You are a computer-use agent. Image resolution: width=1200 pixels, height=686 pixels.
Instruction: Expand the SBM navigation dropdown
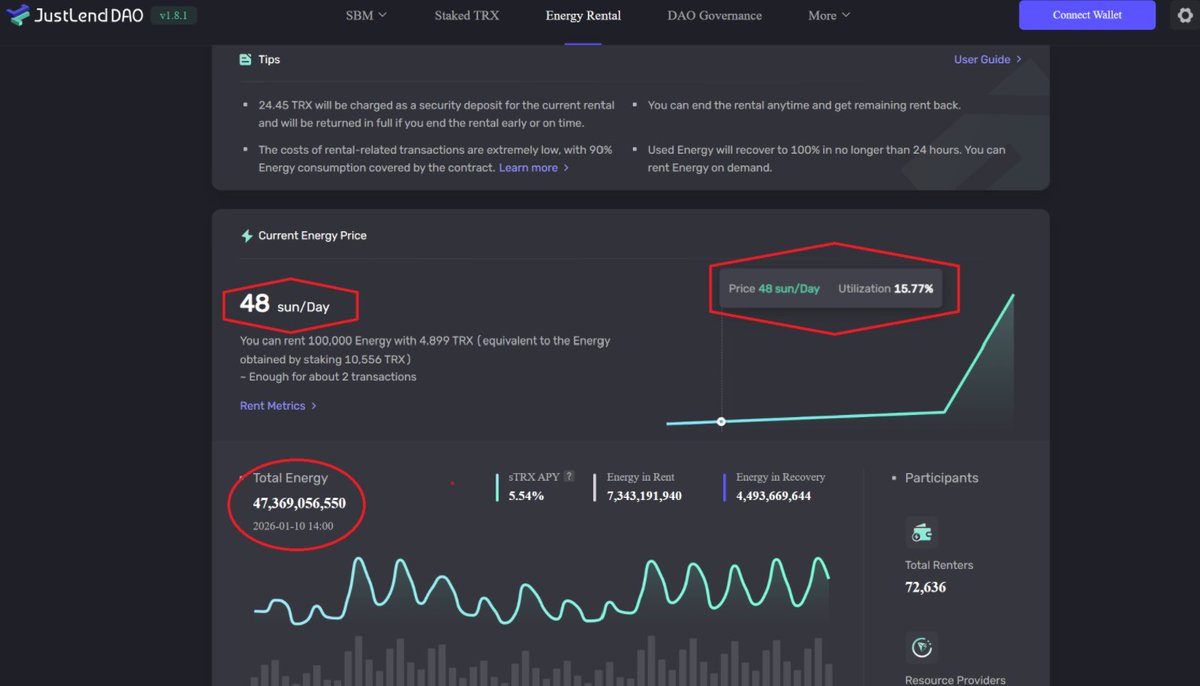pyautogui.click(x=365, y=16)
